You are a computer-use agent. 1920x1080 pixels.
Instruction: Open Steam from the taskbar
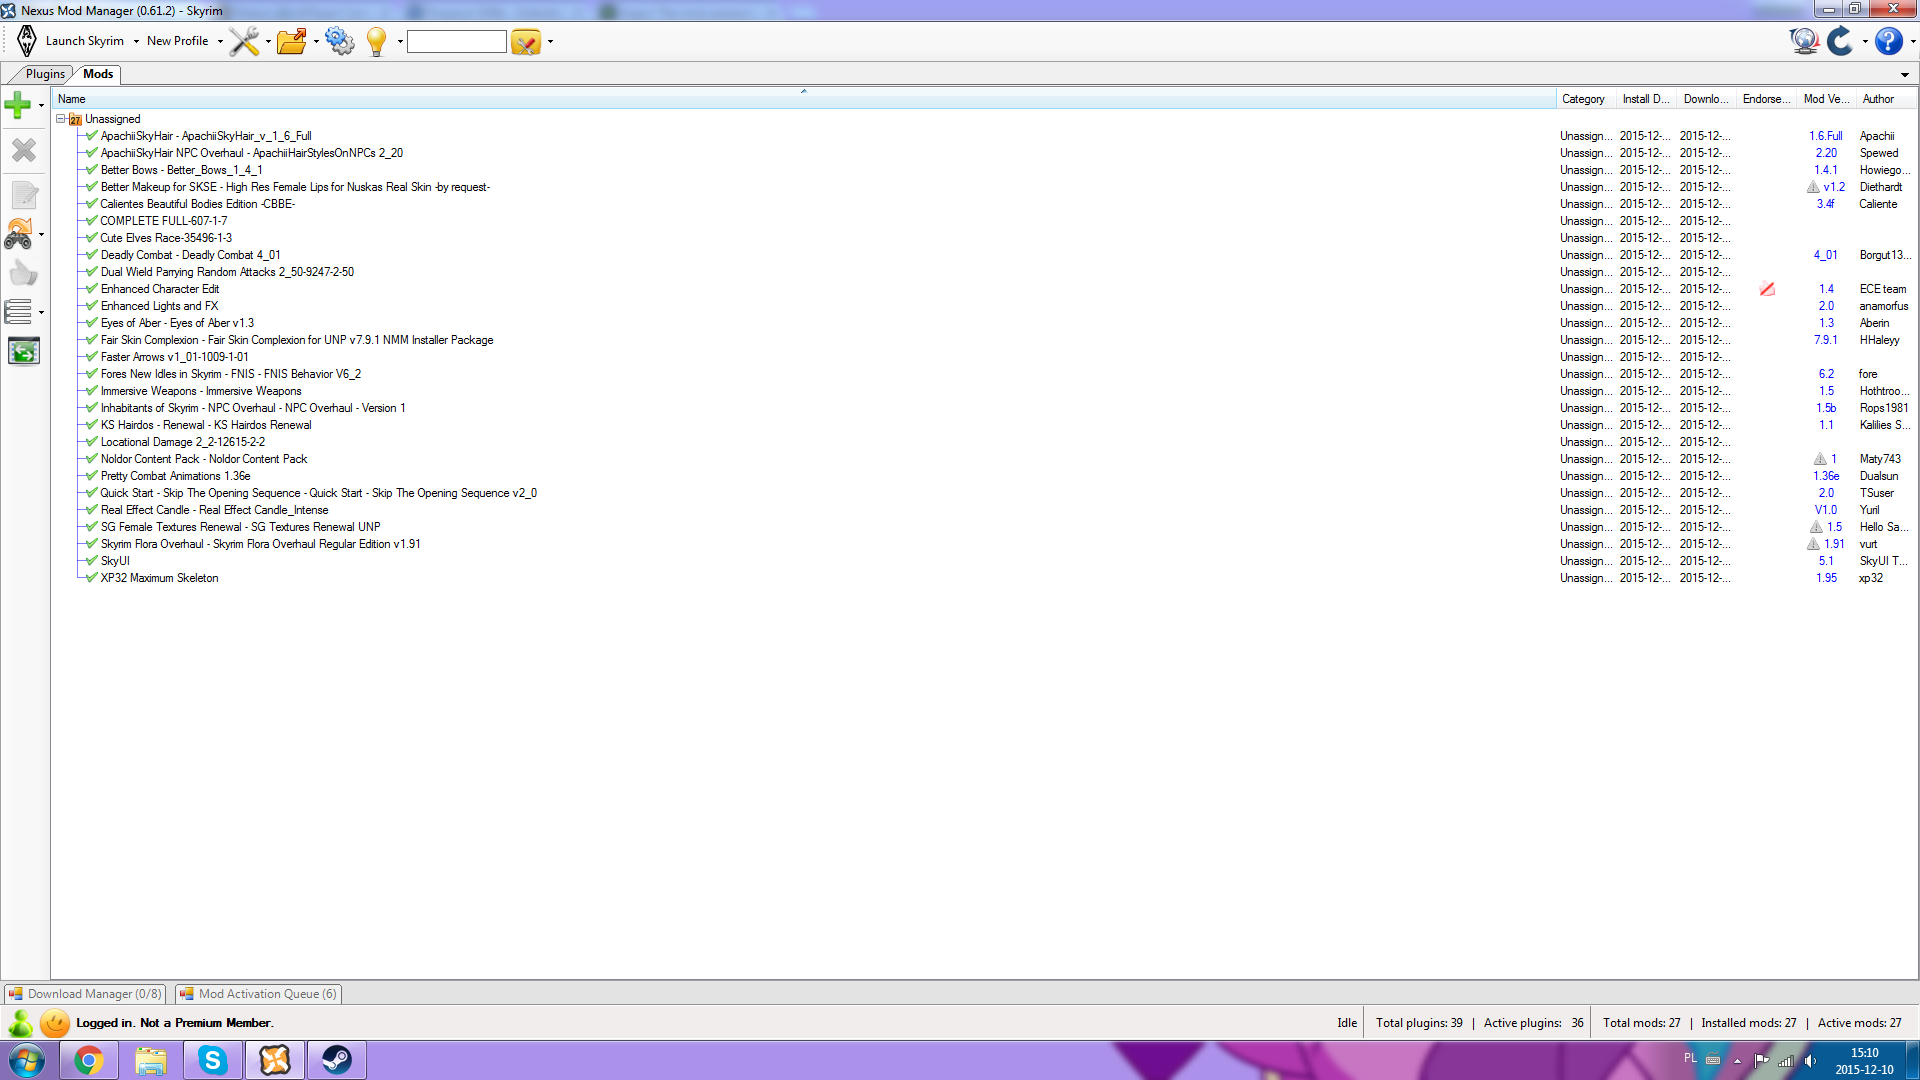pyautogui.click(x=337, y=1060)
